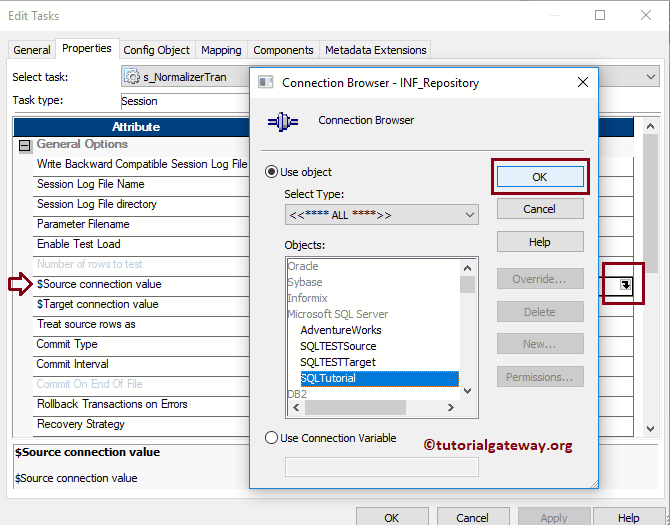The width and height of the screenshot is (670, 525).
Task: Click OK in Edit Tasks window
Action: tap(392, 517)
